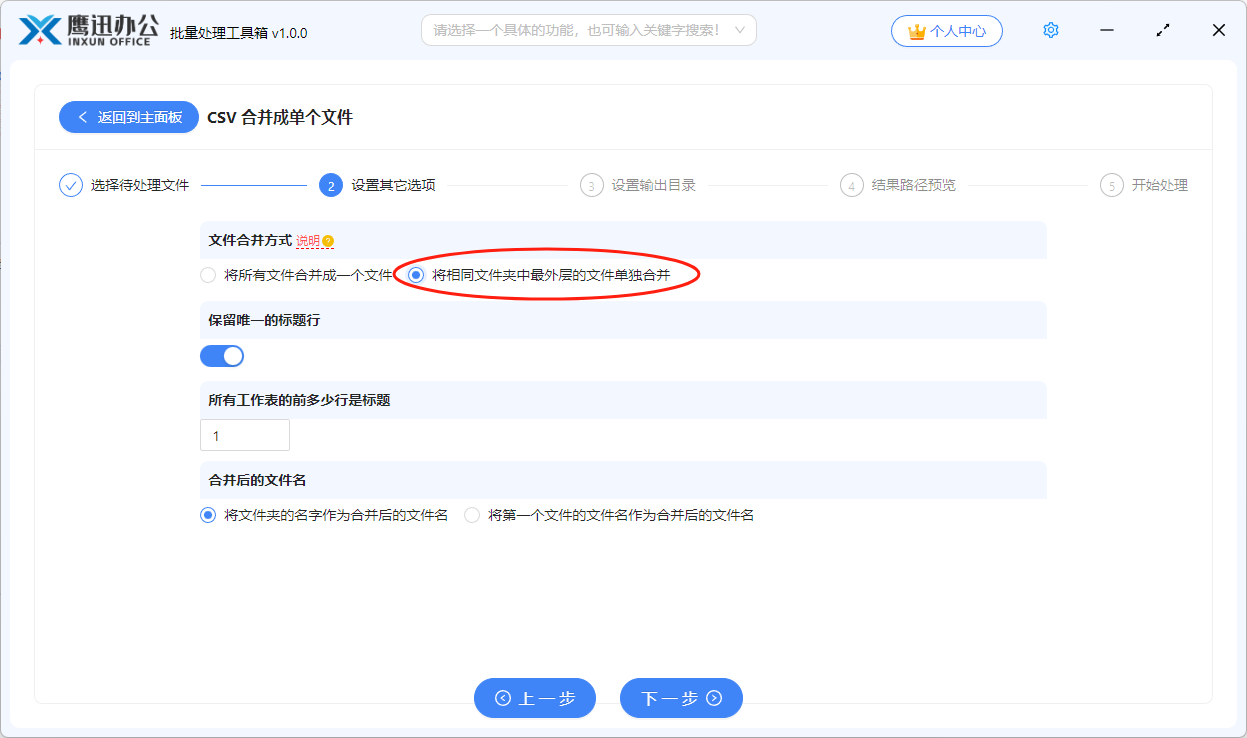The width and height of the screenshot is (1247, 738).
Task: Click the checkmark icon on 选择待处理文件 step
Action: 69,184
